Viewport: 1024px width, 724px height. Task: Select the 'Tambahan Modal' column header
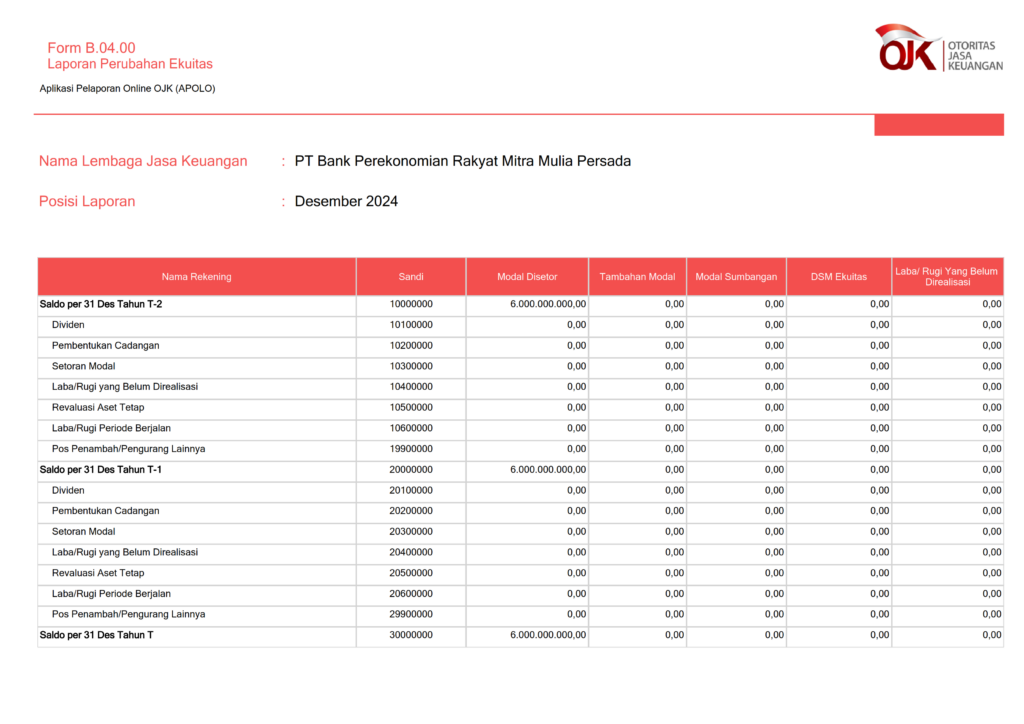[x=637, y=277]
